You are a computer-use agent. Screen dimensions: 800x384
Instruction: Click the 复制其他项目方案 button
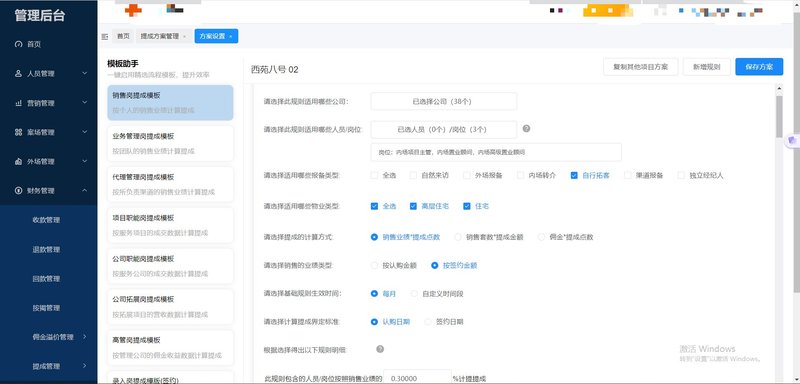pos(640,67)
